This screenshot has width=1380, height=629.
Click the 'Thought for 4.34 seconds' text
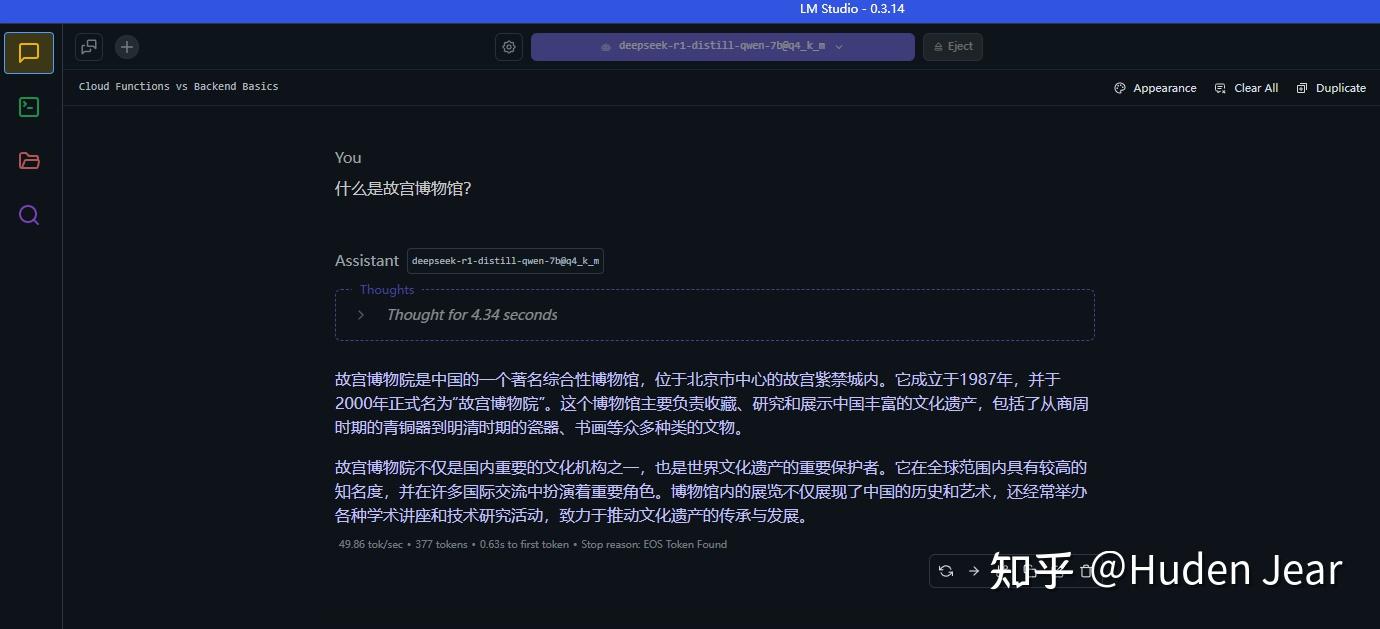472,315
